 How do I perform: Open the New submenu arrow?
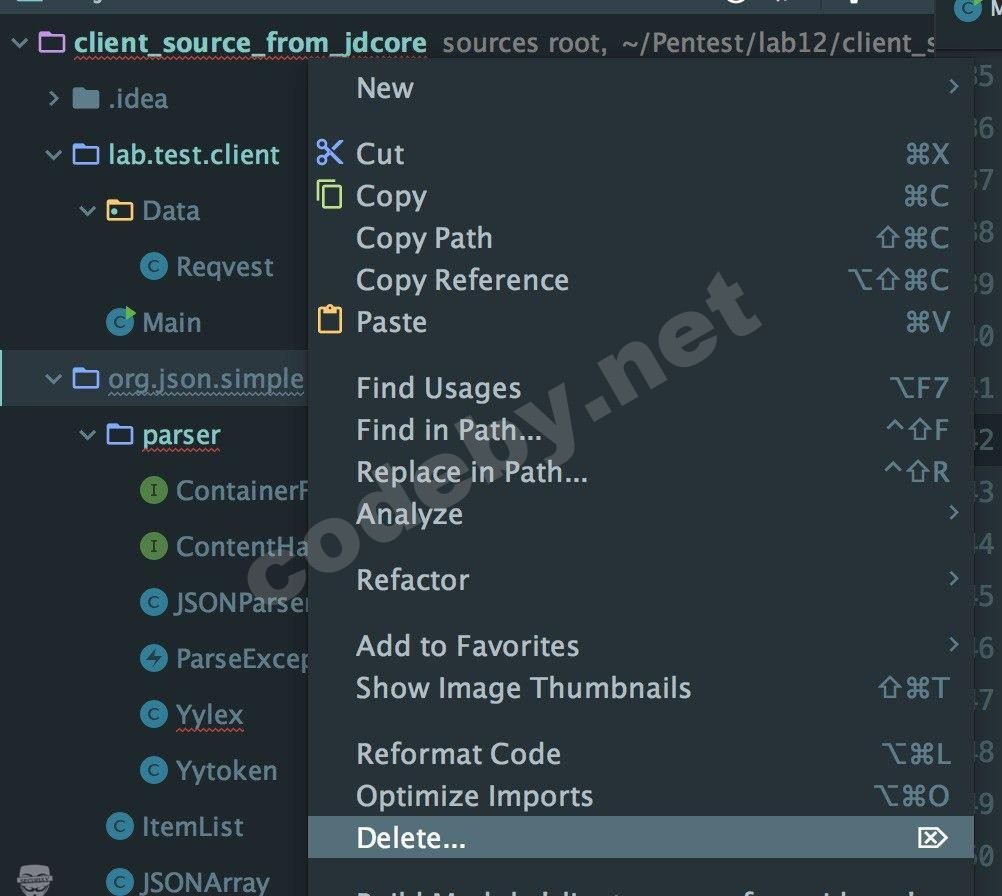tap(953, 87)
